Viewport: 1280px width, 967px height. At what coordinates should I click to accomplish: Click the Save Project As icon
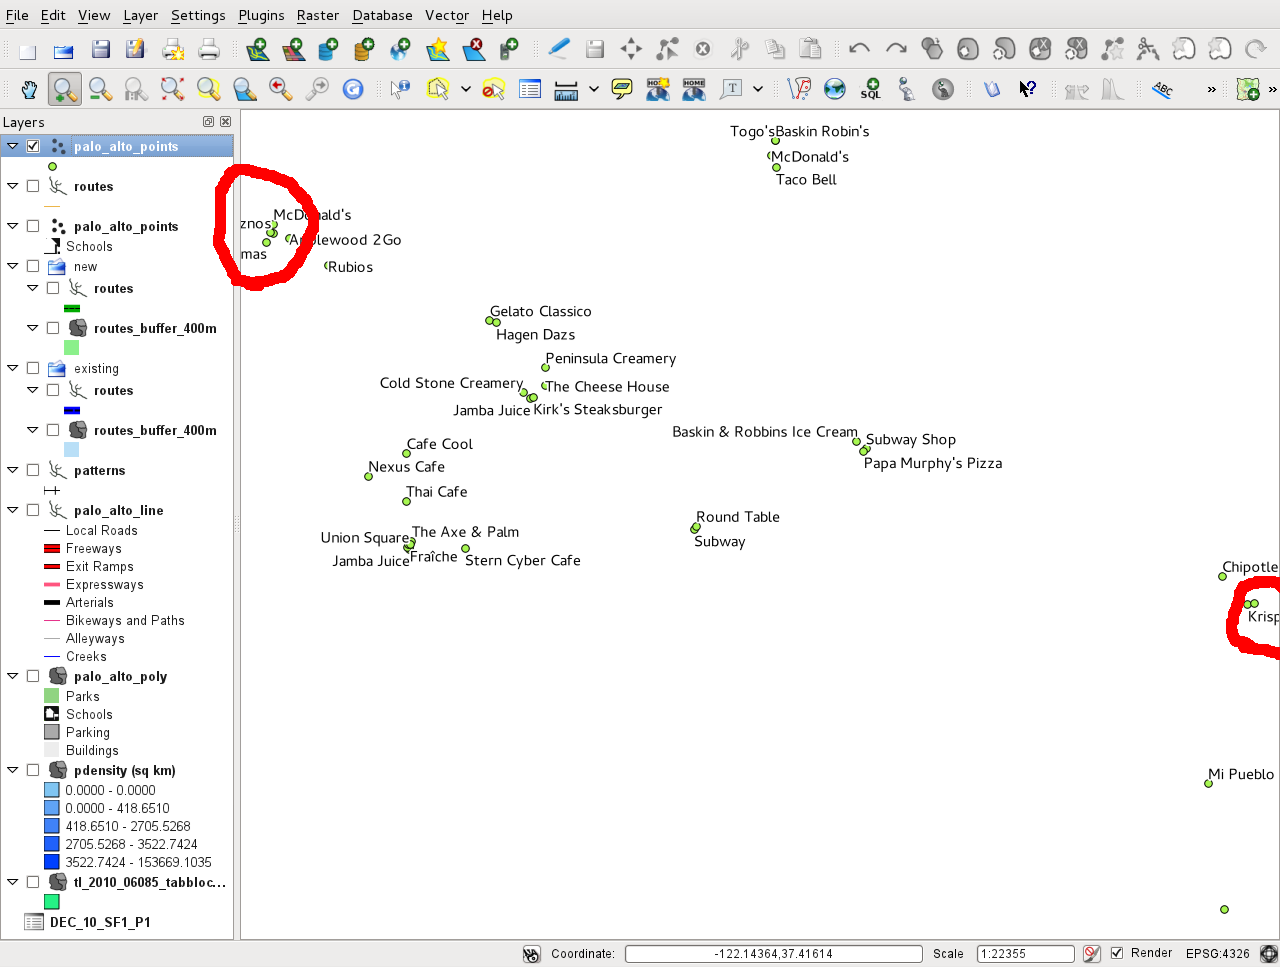point(136,49)
